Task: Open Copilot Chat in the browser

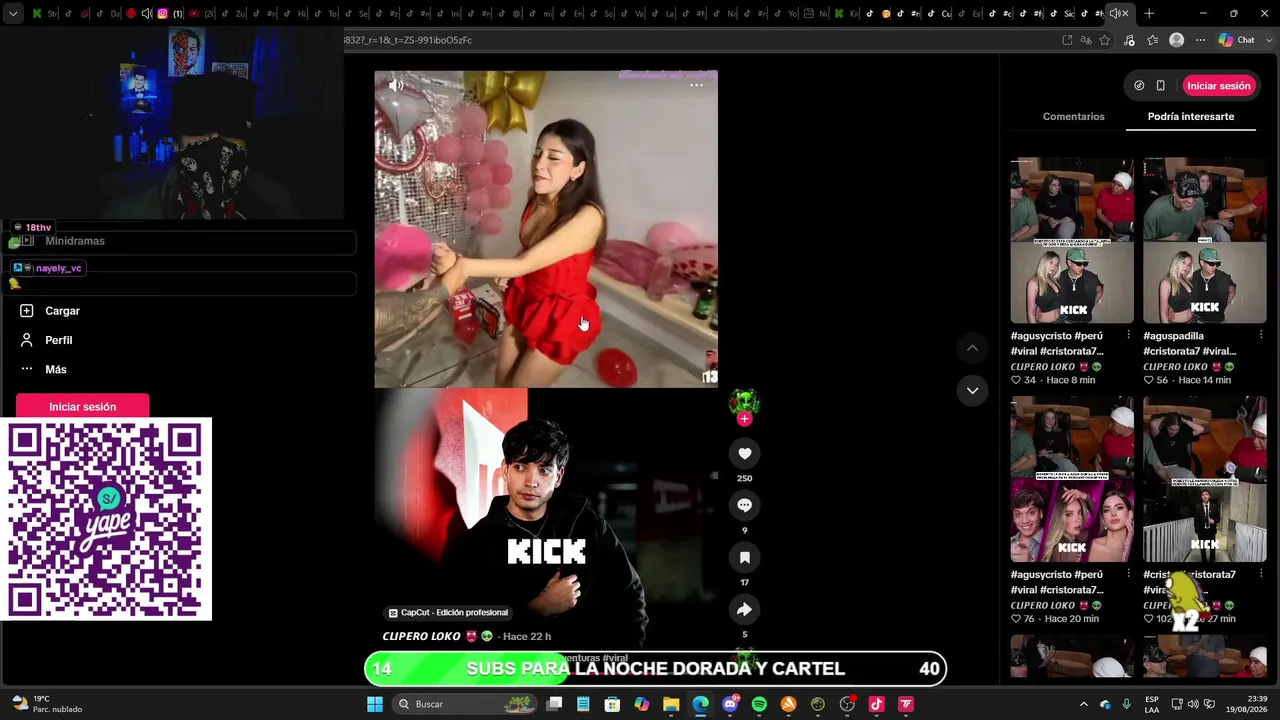Action: point(1237,40)
